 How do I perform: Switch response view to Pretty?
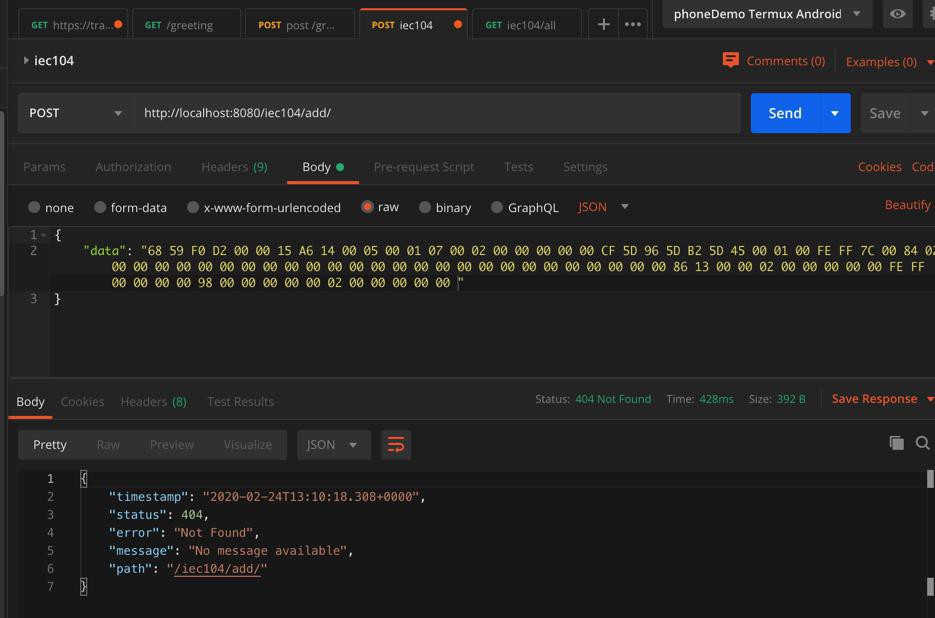(49, 445)
